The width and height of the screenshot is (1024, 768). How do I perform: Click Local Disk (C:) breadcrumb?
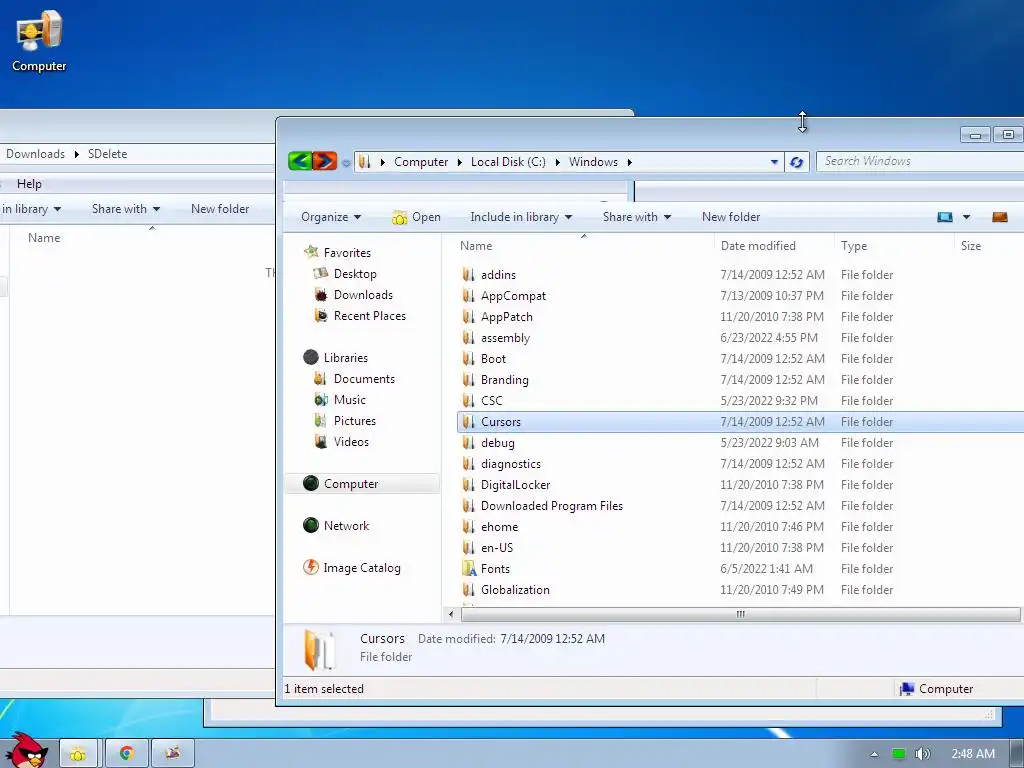coord(508,162)
